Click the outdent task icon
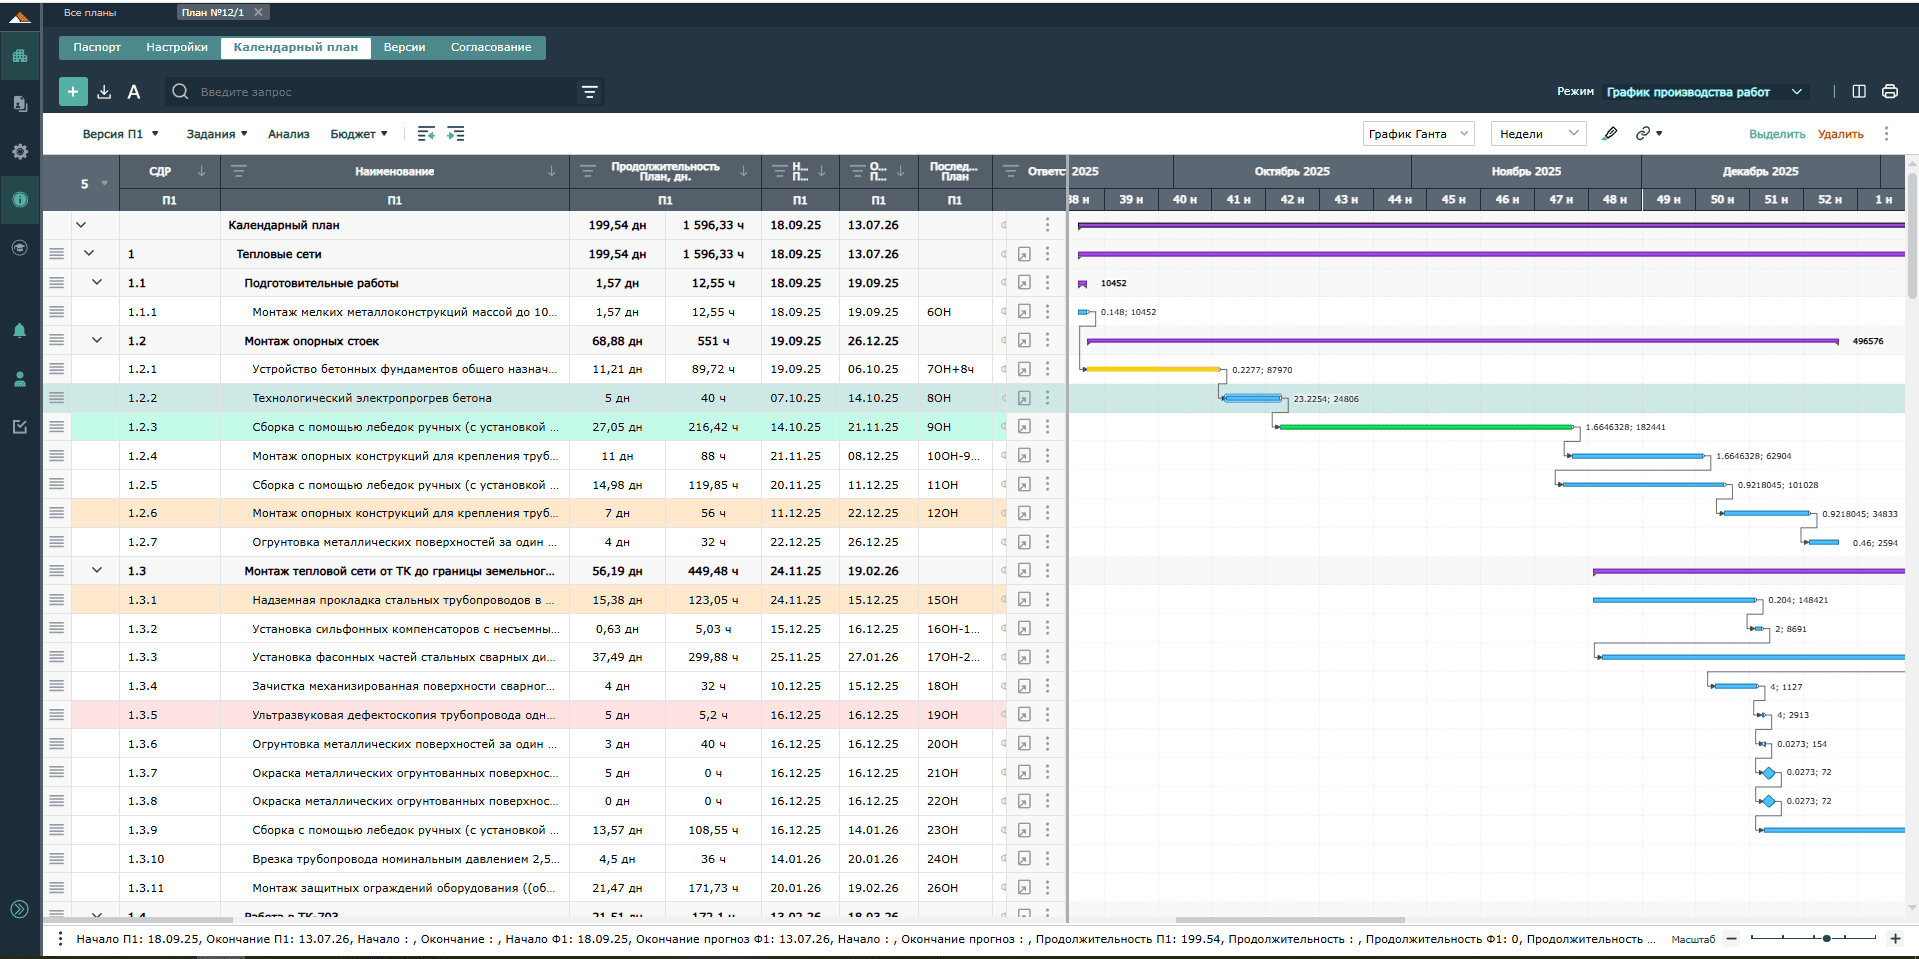 426,134
